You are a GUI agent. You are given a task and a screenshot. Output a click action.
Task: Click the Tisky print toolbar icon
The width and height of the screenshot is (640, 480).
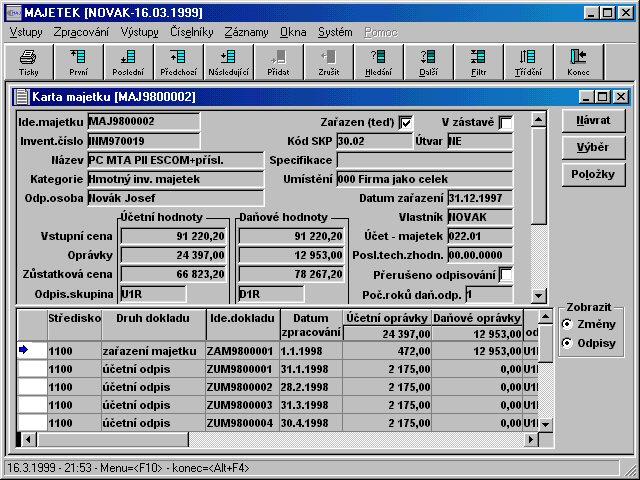[x=29, y=61]
